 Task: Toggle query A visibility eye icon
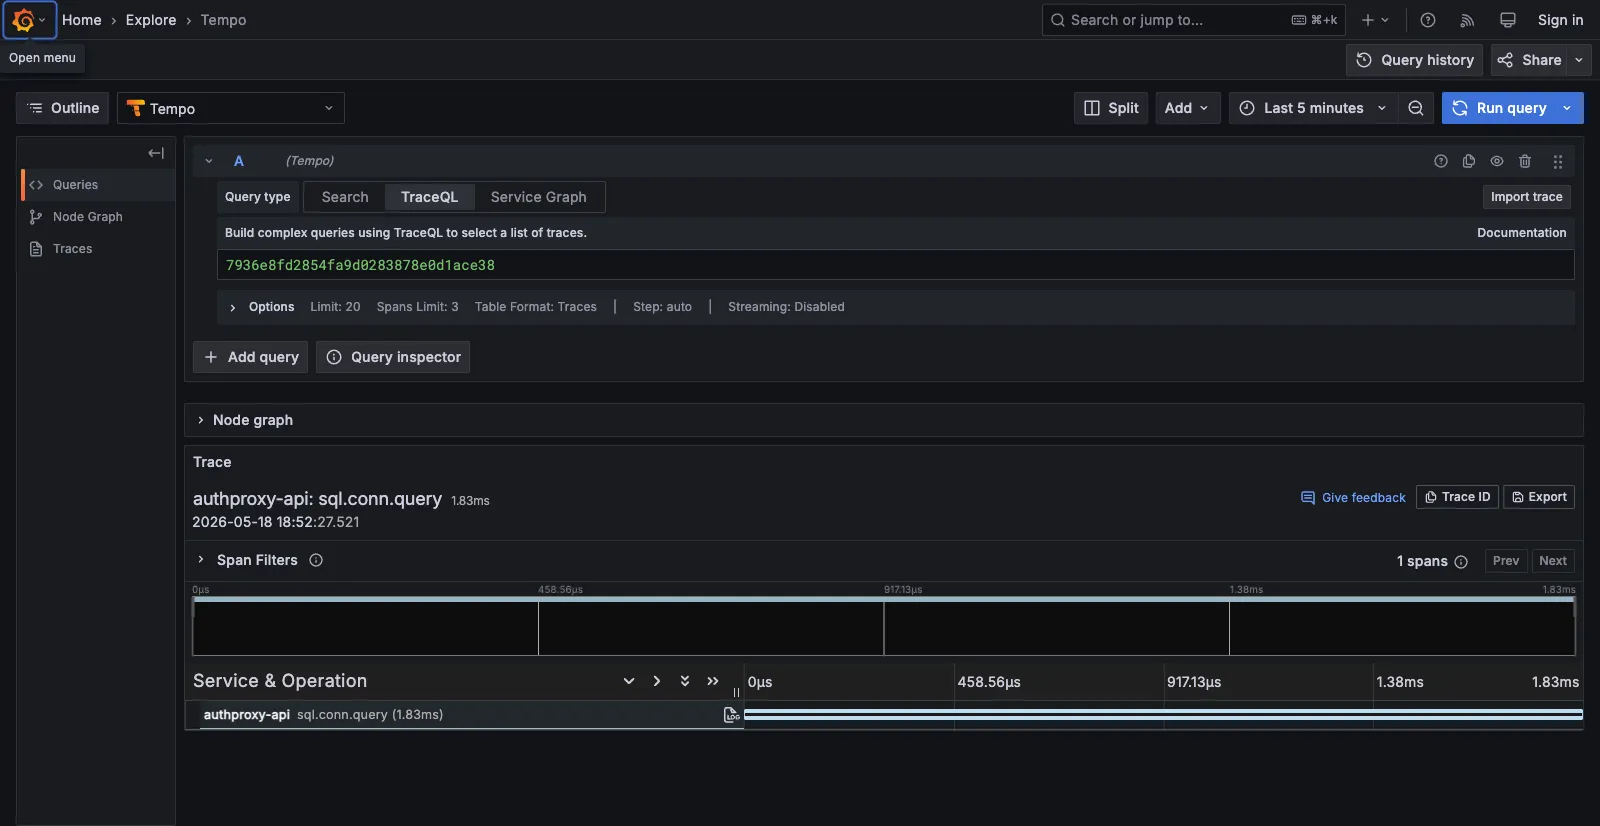(x=1497, y=161)
